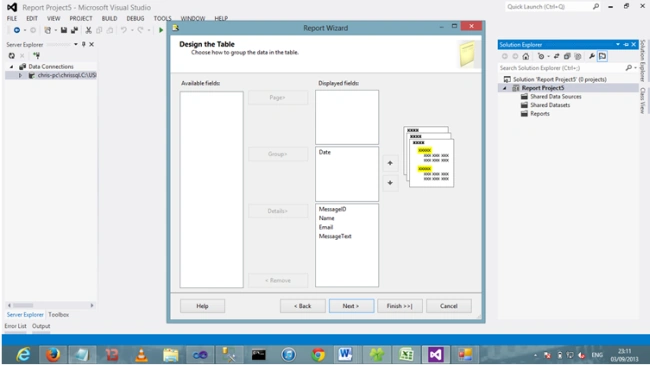Open Firefox from the taskbar
Image resolution: width=650 pixels, height=365 pixels.
[53, 355]
